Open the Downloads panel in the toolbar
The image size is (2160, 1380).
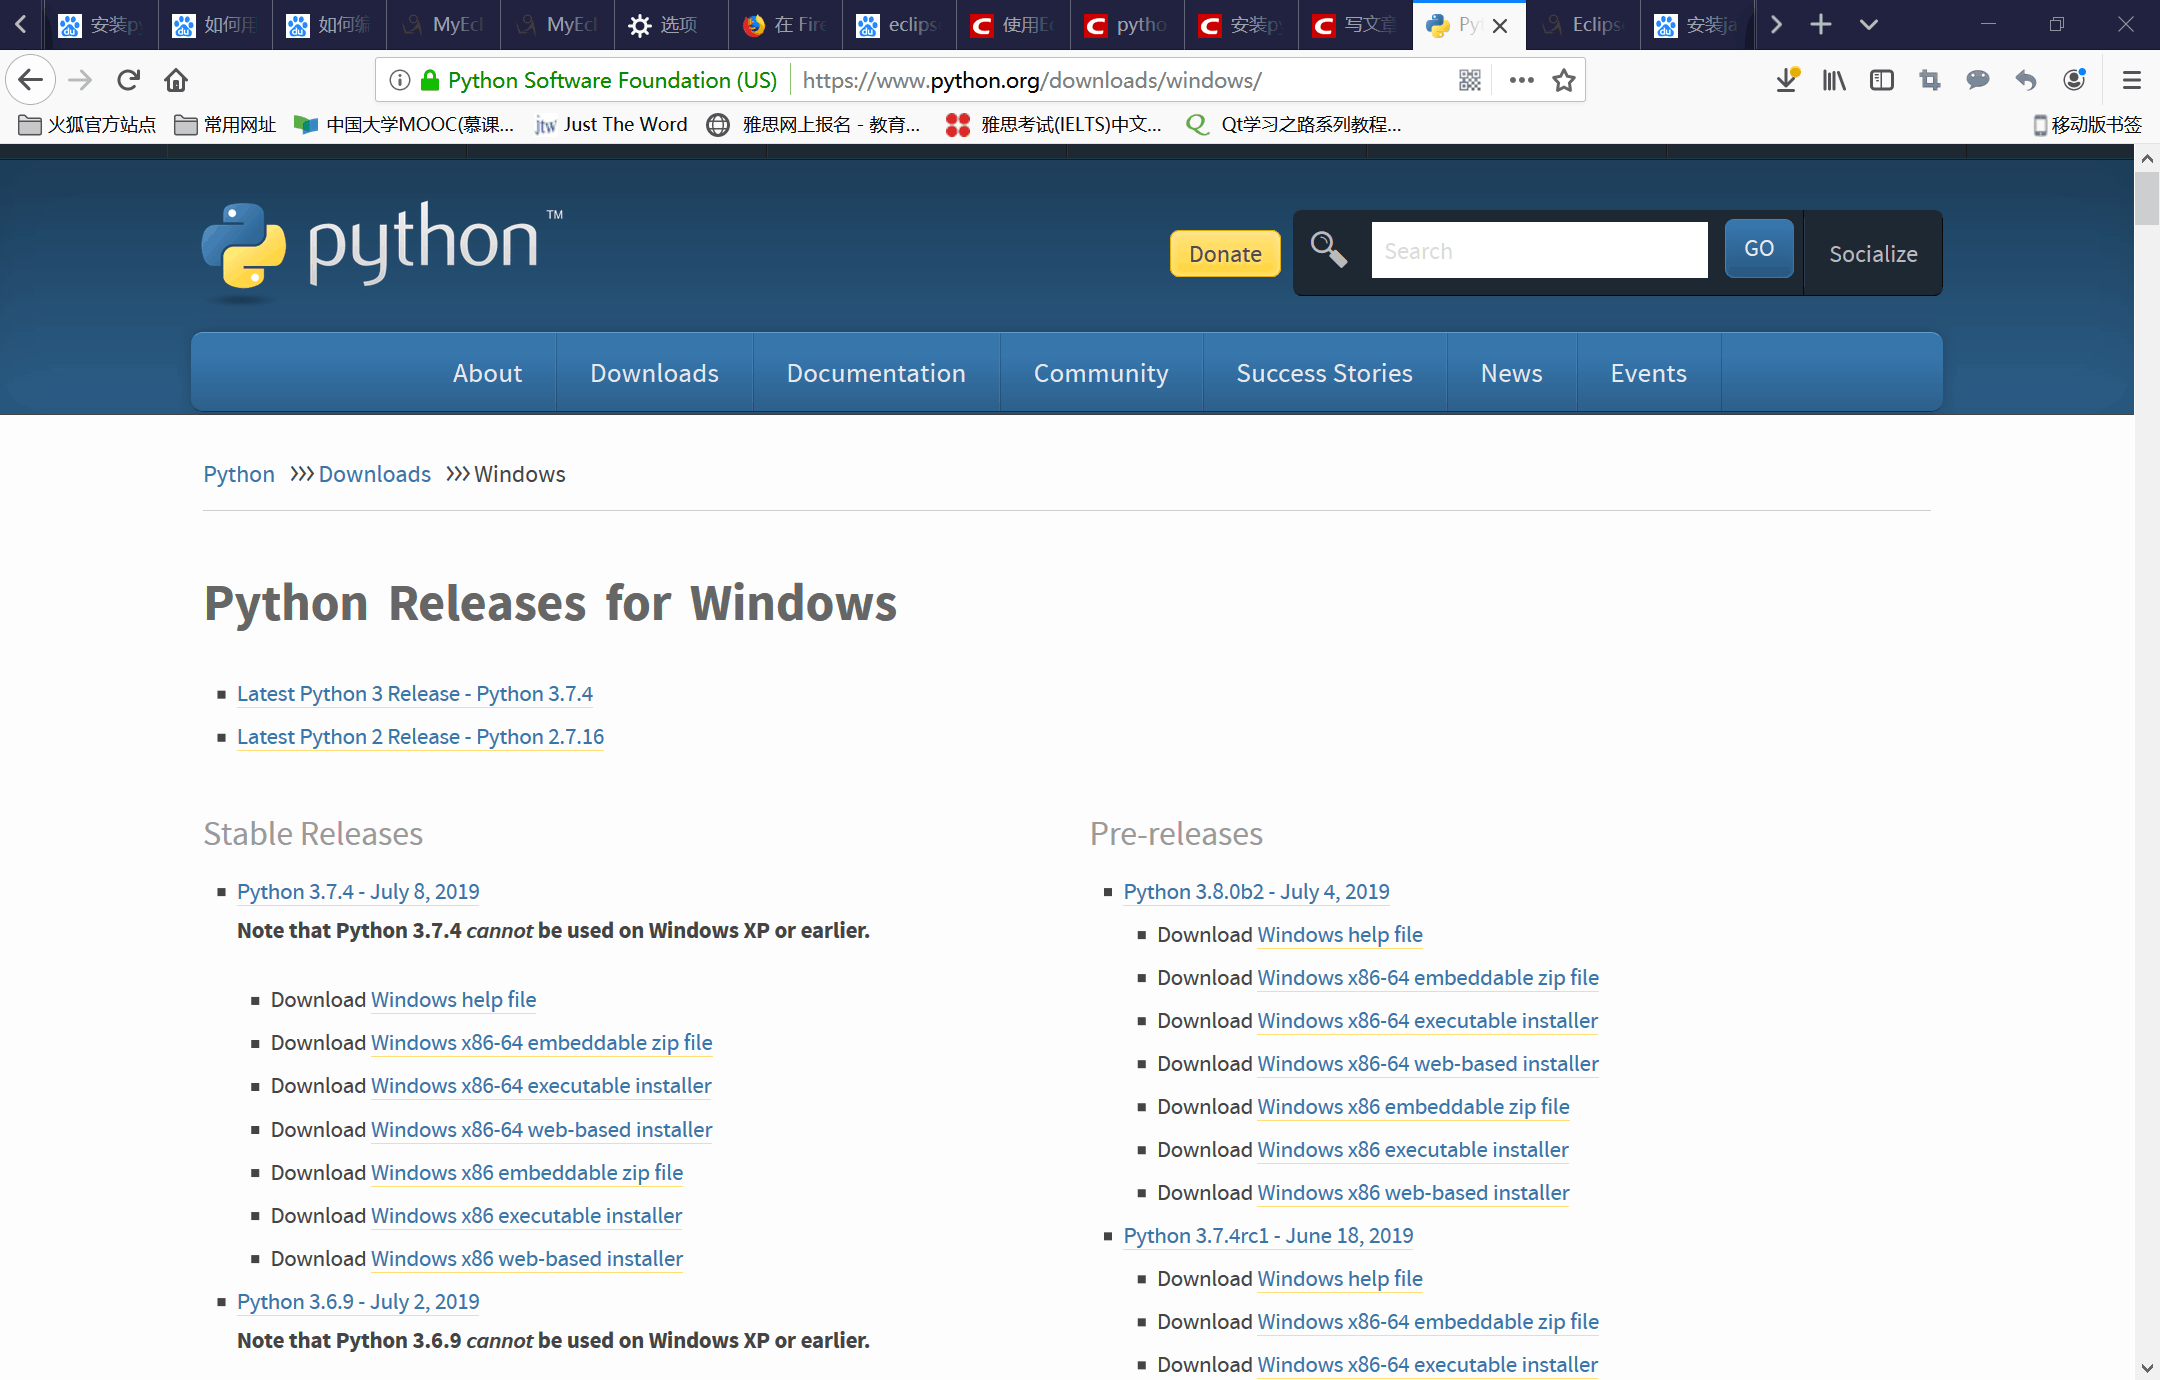(1787, 80)
